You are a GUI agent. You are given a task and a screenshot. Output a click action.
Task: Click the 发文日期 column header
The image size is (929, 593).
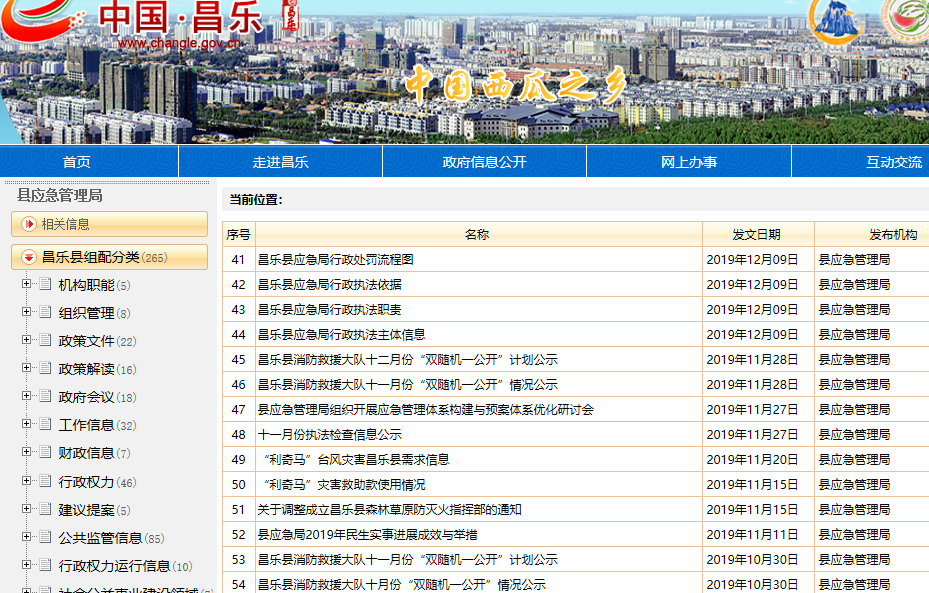[757, 235]
